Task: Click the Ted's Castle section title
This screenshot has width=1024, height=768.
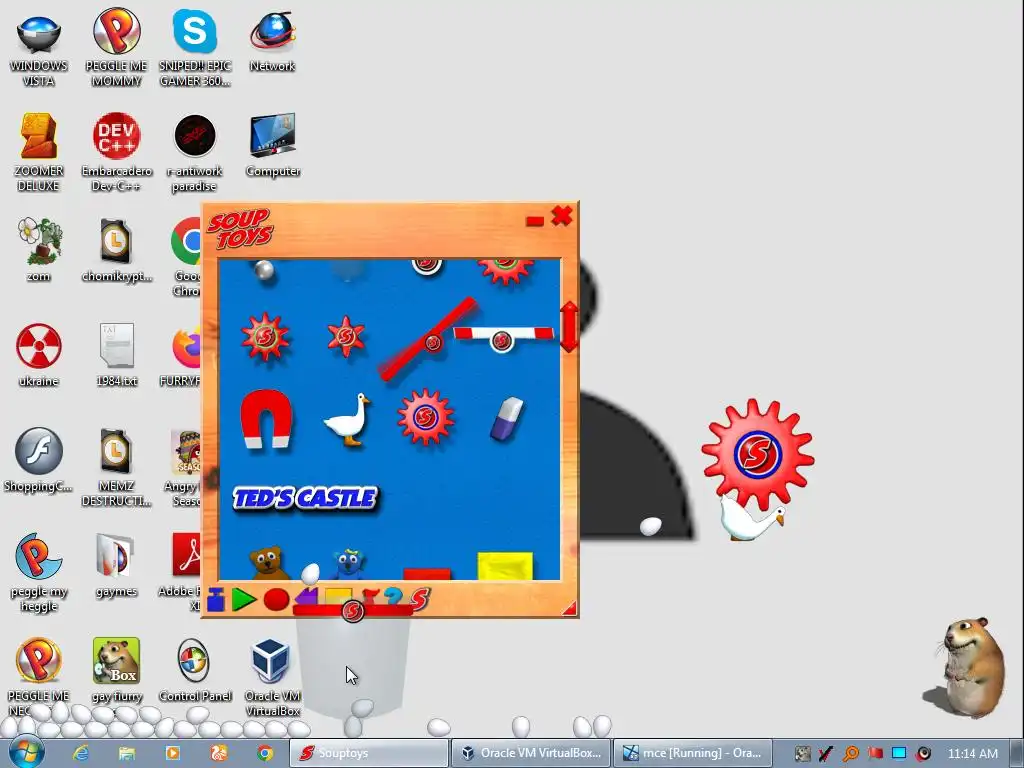Action: point(304,498)
